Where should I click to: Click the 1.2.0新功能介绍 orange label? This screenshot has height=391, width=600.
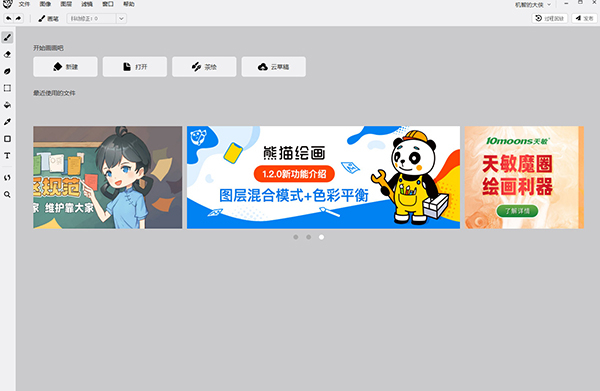294,174
